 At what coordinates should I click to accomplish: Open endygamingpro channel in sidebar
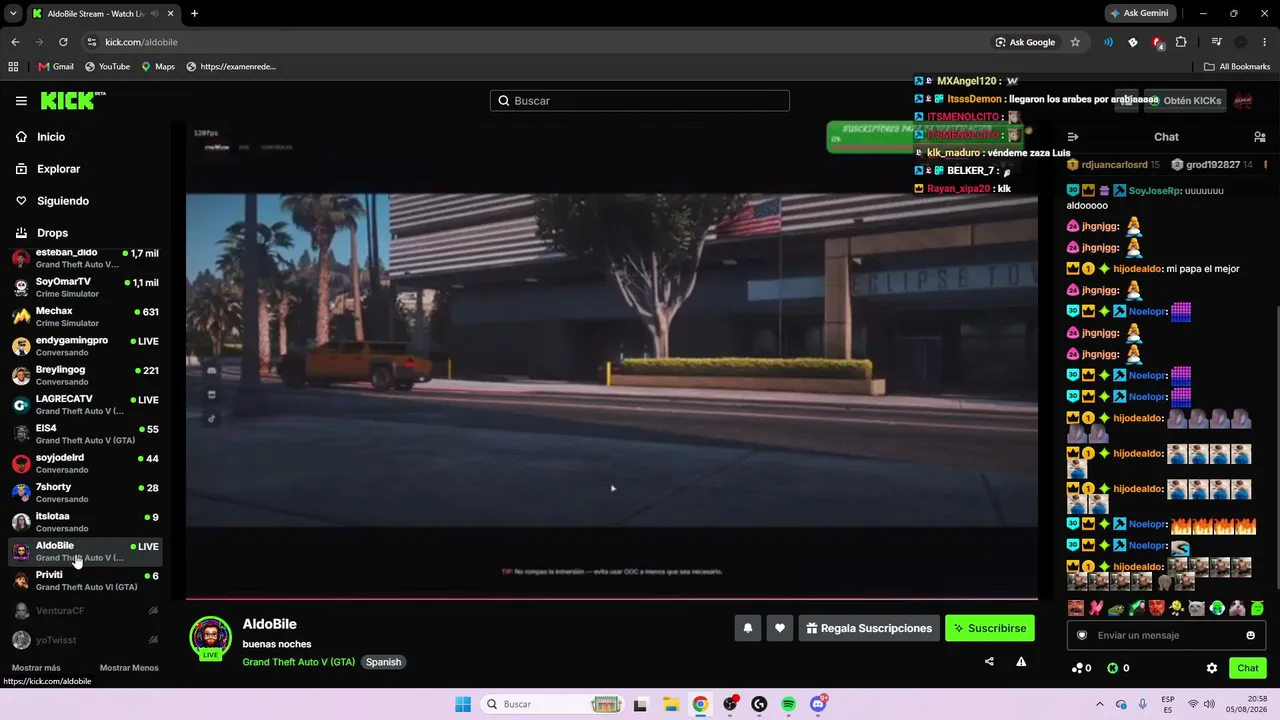click(x=85, y=346)
